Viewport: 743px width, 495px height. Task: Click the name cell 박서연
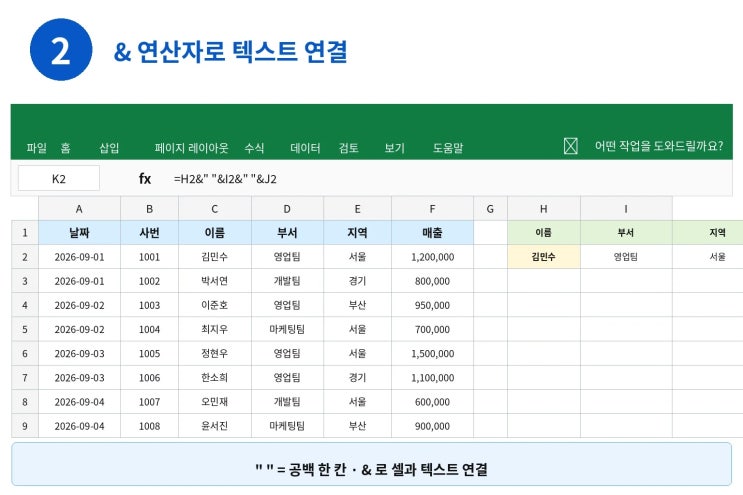[x=215, y=281]
